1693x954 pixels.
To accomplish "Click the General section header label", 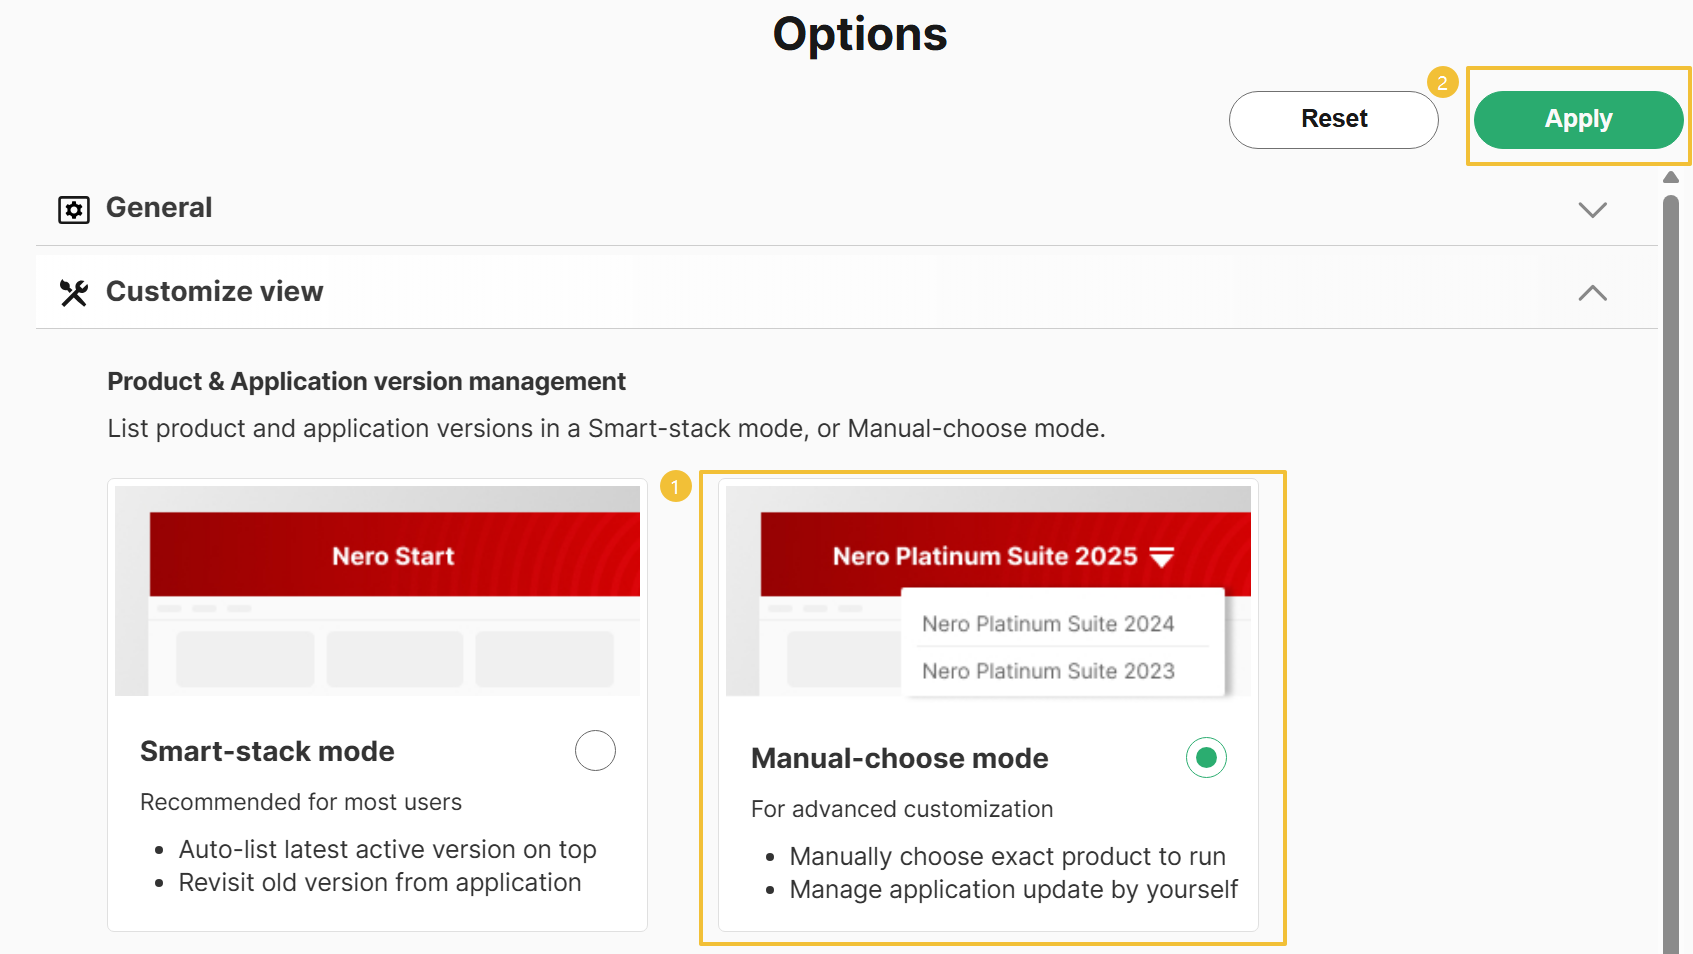I will click(x=159, y=208).
